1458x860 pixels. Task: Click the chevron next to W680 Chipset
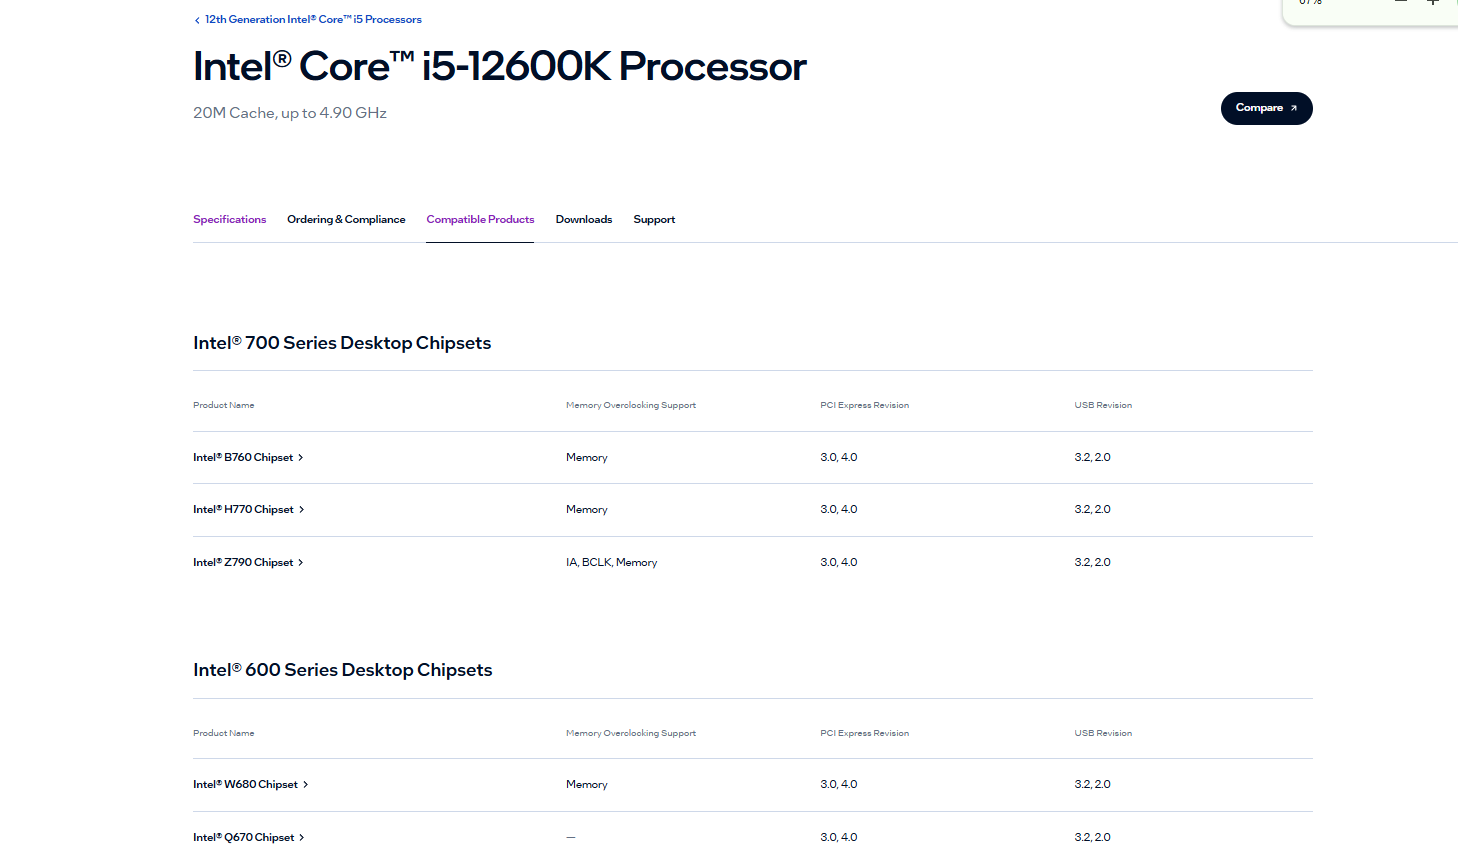pyautogui.click(x=305, y=785)
